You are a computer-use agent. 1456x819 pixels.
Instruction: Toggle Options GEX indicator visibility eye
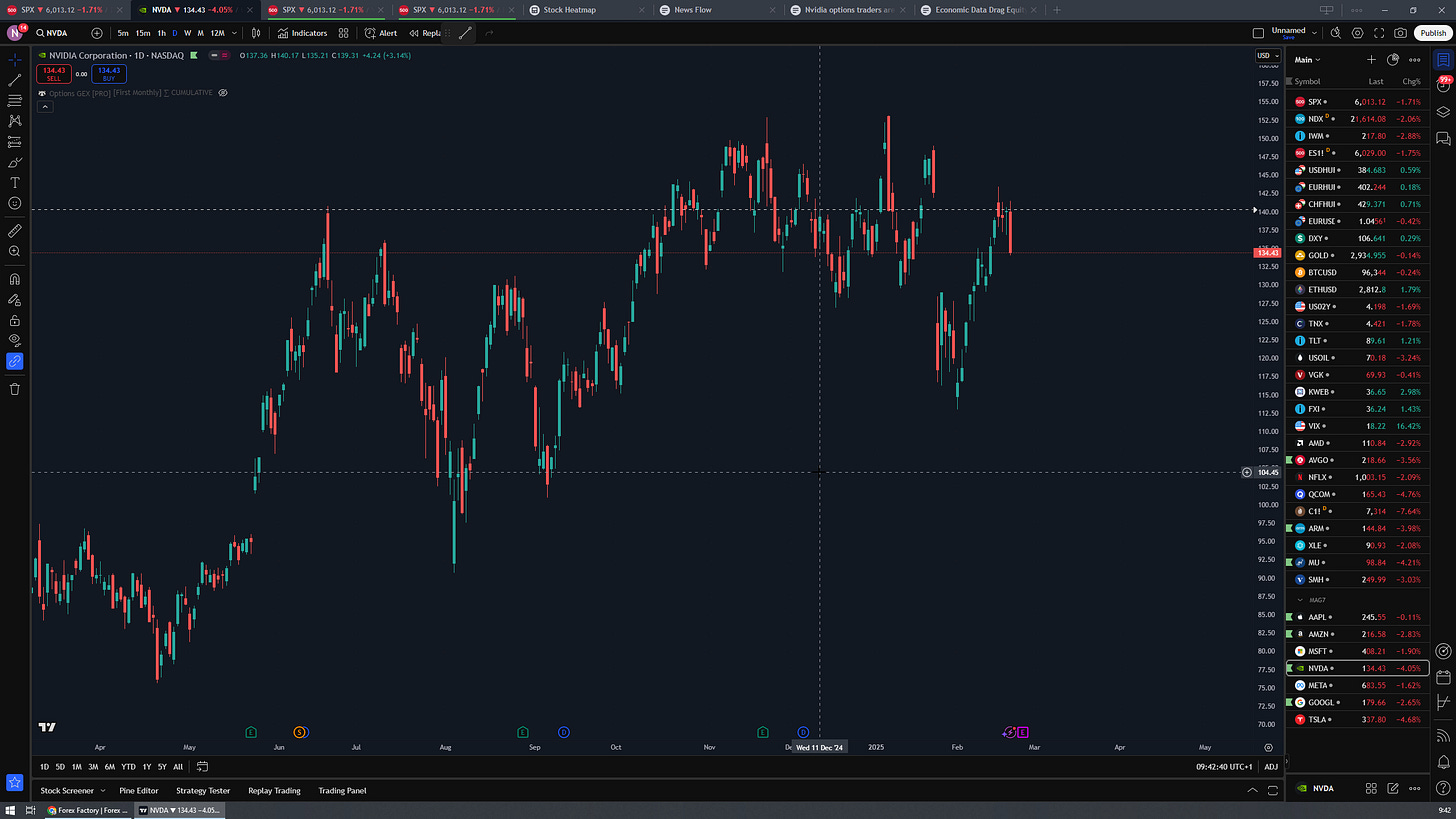[223, 92]
